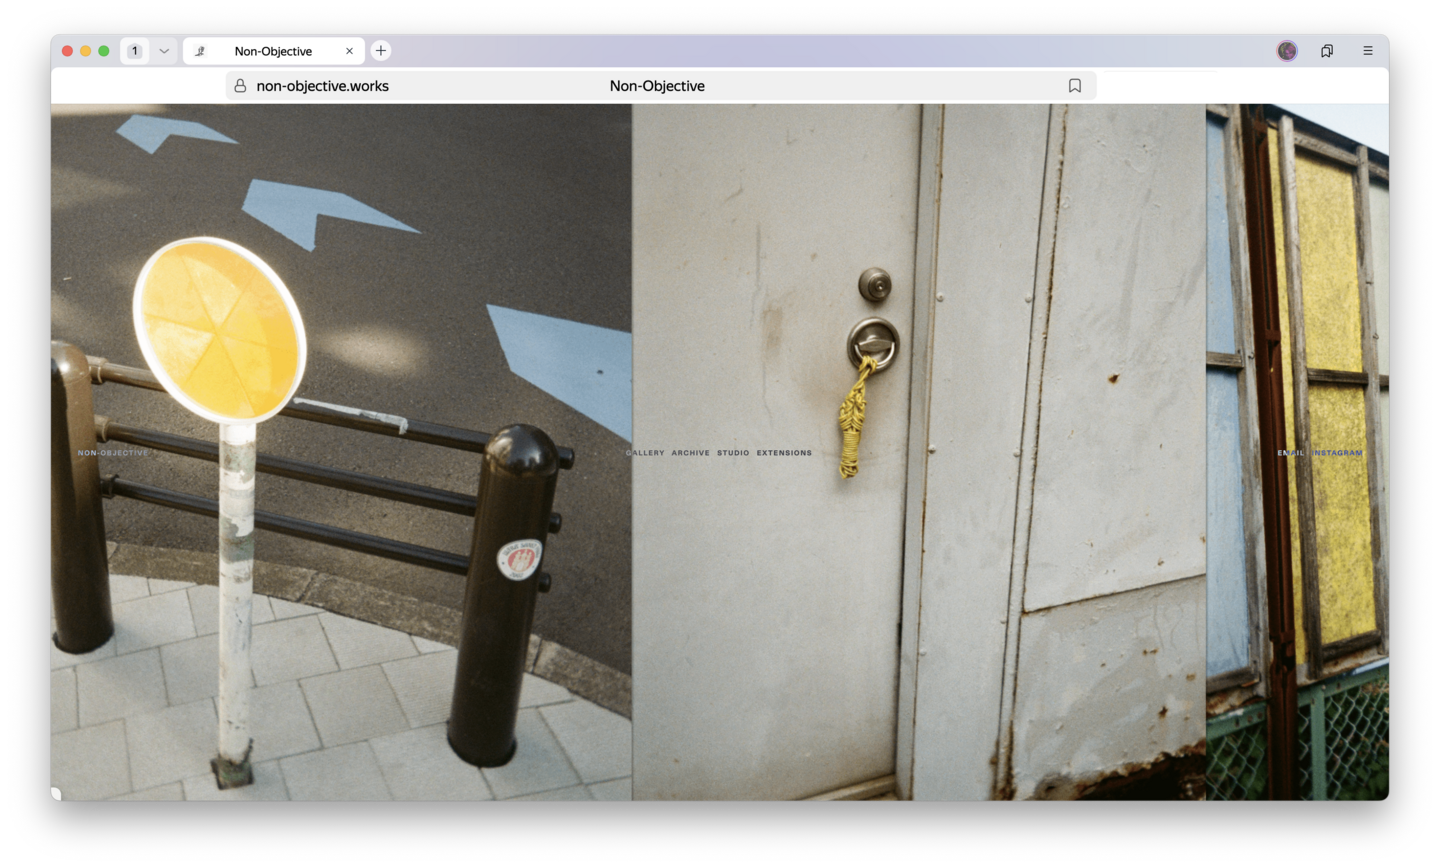Open the INSTAGRAM link
Viewport: 1440px width, 868px height.
tap(1337, 453)
